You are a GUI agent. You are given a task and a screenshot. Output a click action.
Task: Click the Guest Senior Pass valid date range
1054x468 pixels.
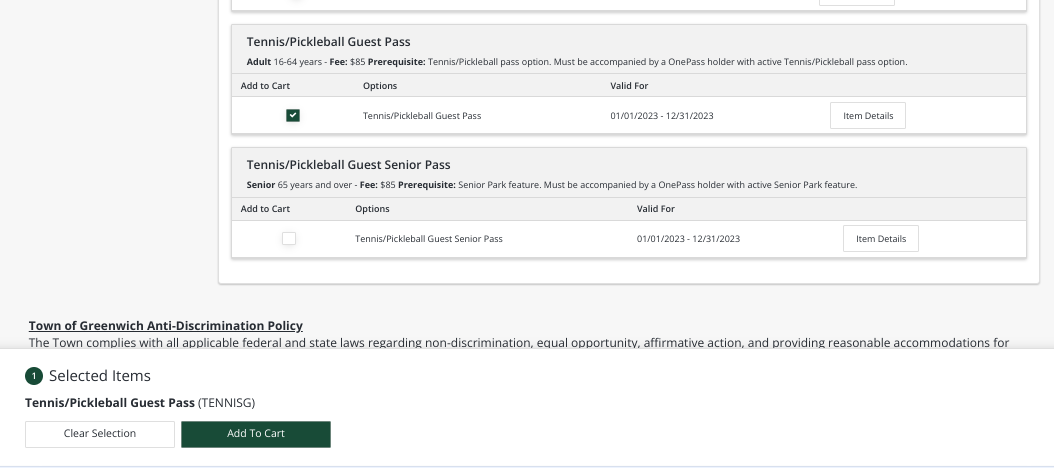point(688,239)
